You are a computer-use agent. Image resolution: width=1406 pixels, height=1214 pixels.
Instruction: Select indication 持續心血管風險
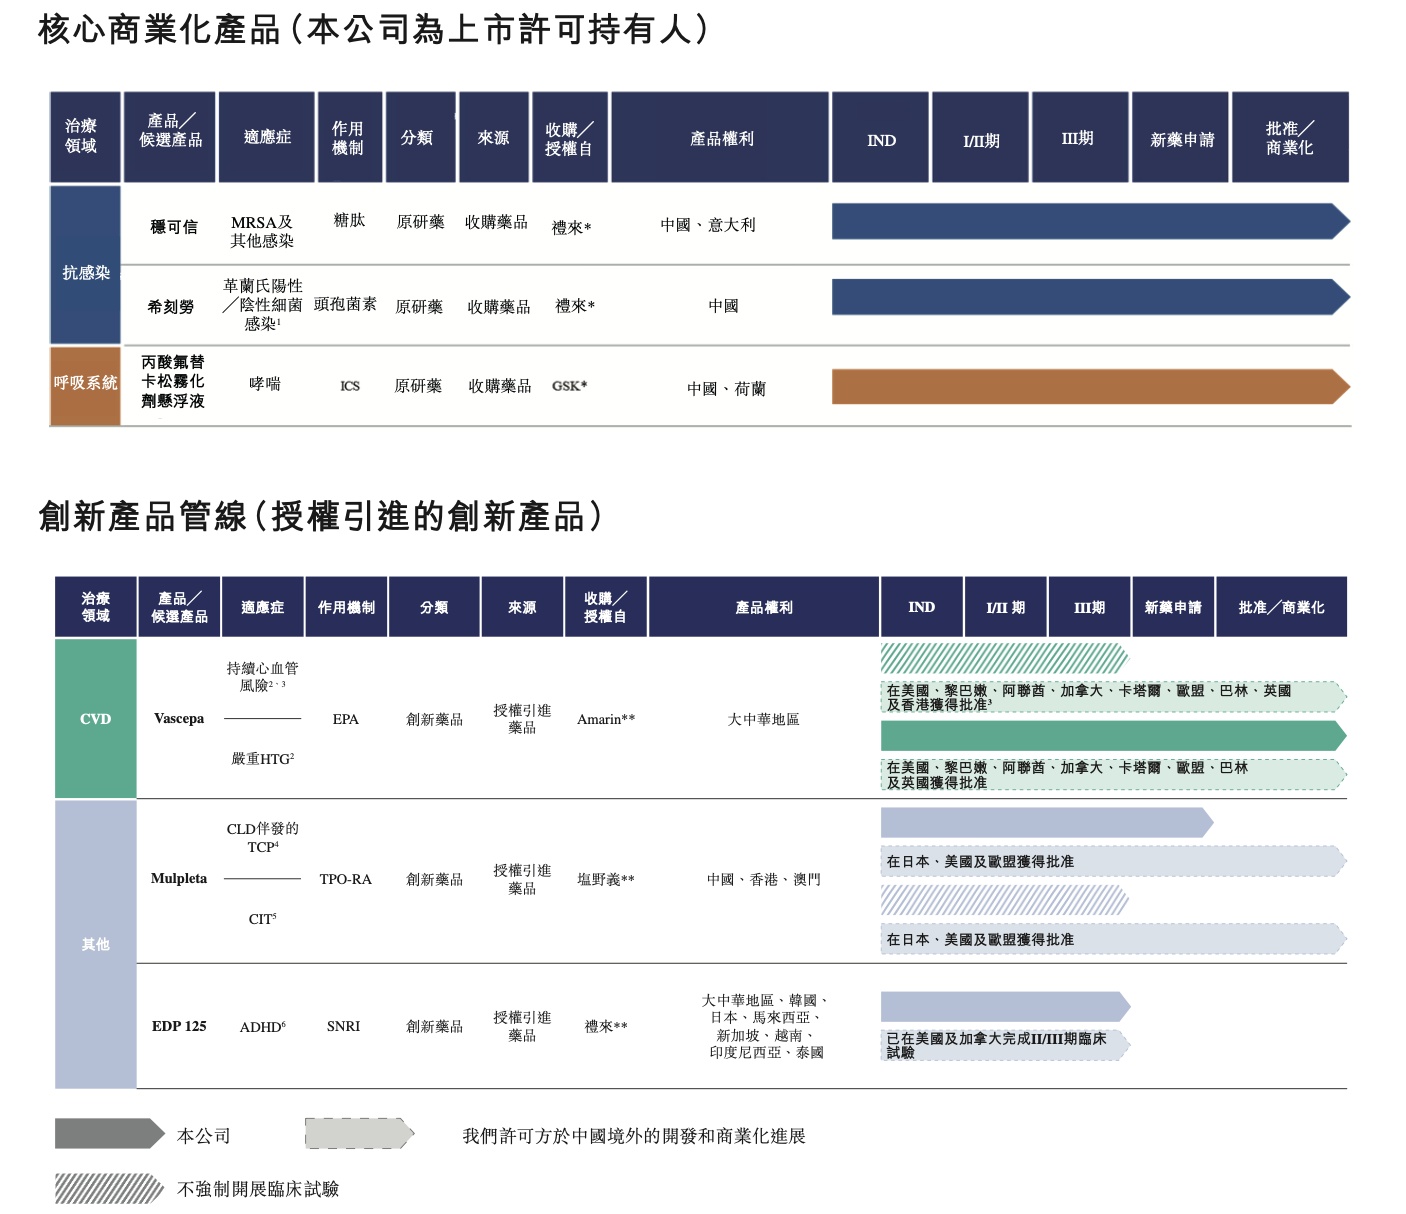(x=262, y=677)
